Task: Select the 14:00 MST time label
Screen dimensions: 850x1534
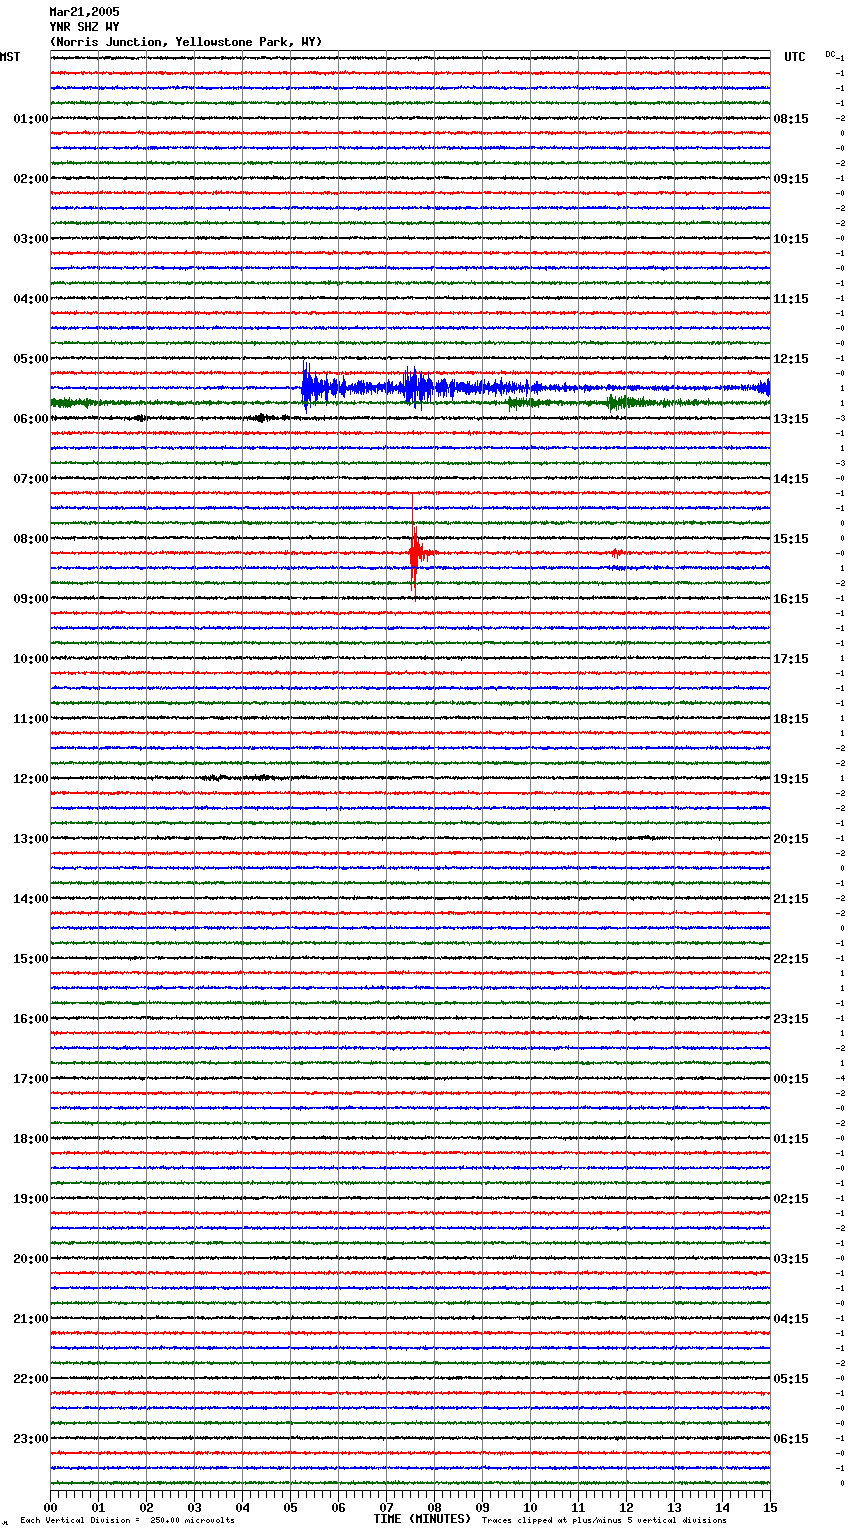Action: (x=31, y=899)
